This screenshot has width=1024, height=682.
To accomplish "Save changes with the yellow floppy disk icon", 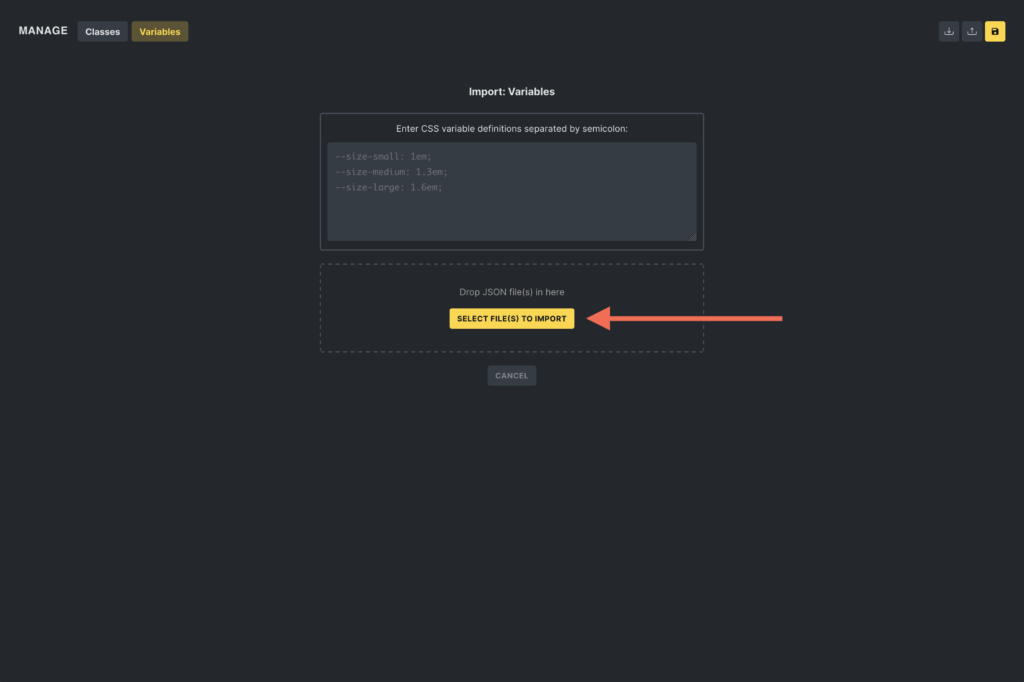I will tap(995, 31).
